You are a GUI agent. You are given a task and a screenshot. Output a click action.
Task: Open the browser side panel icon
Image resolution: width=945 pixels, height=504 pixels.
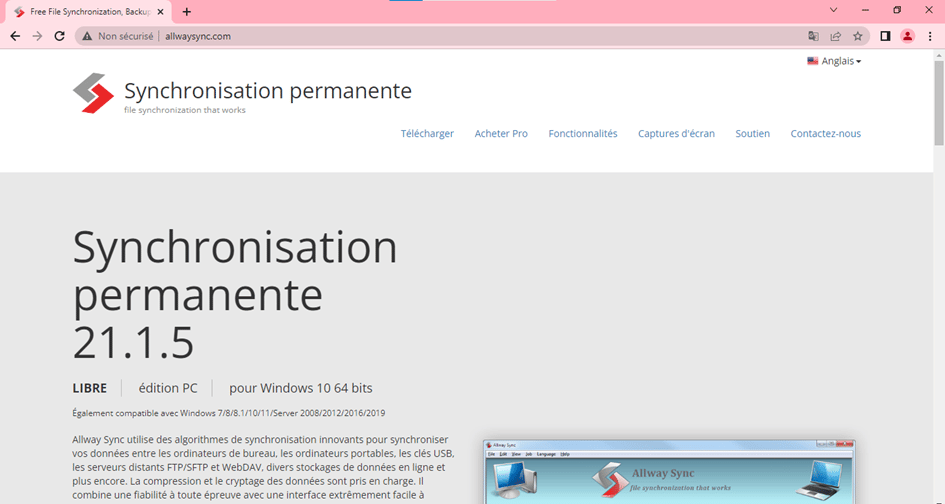(885, 36)
